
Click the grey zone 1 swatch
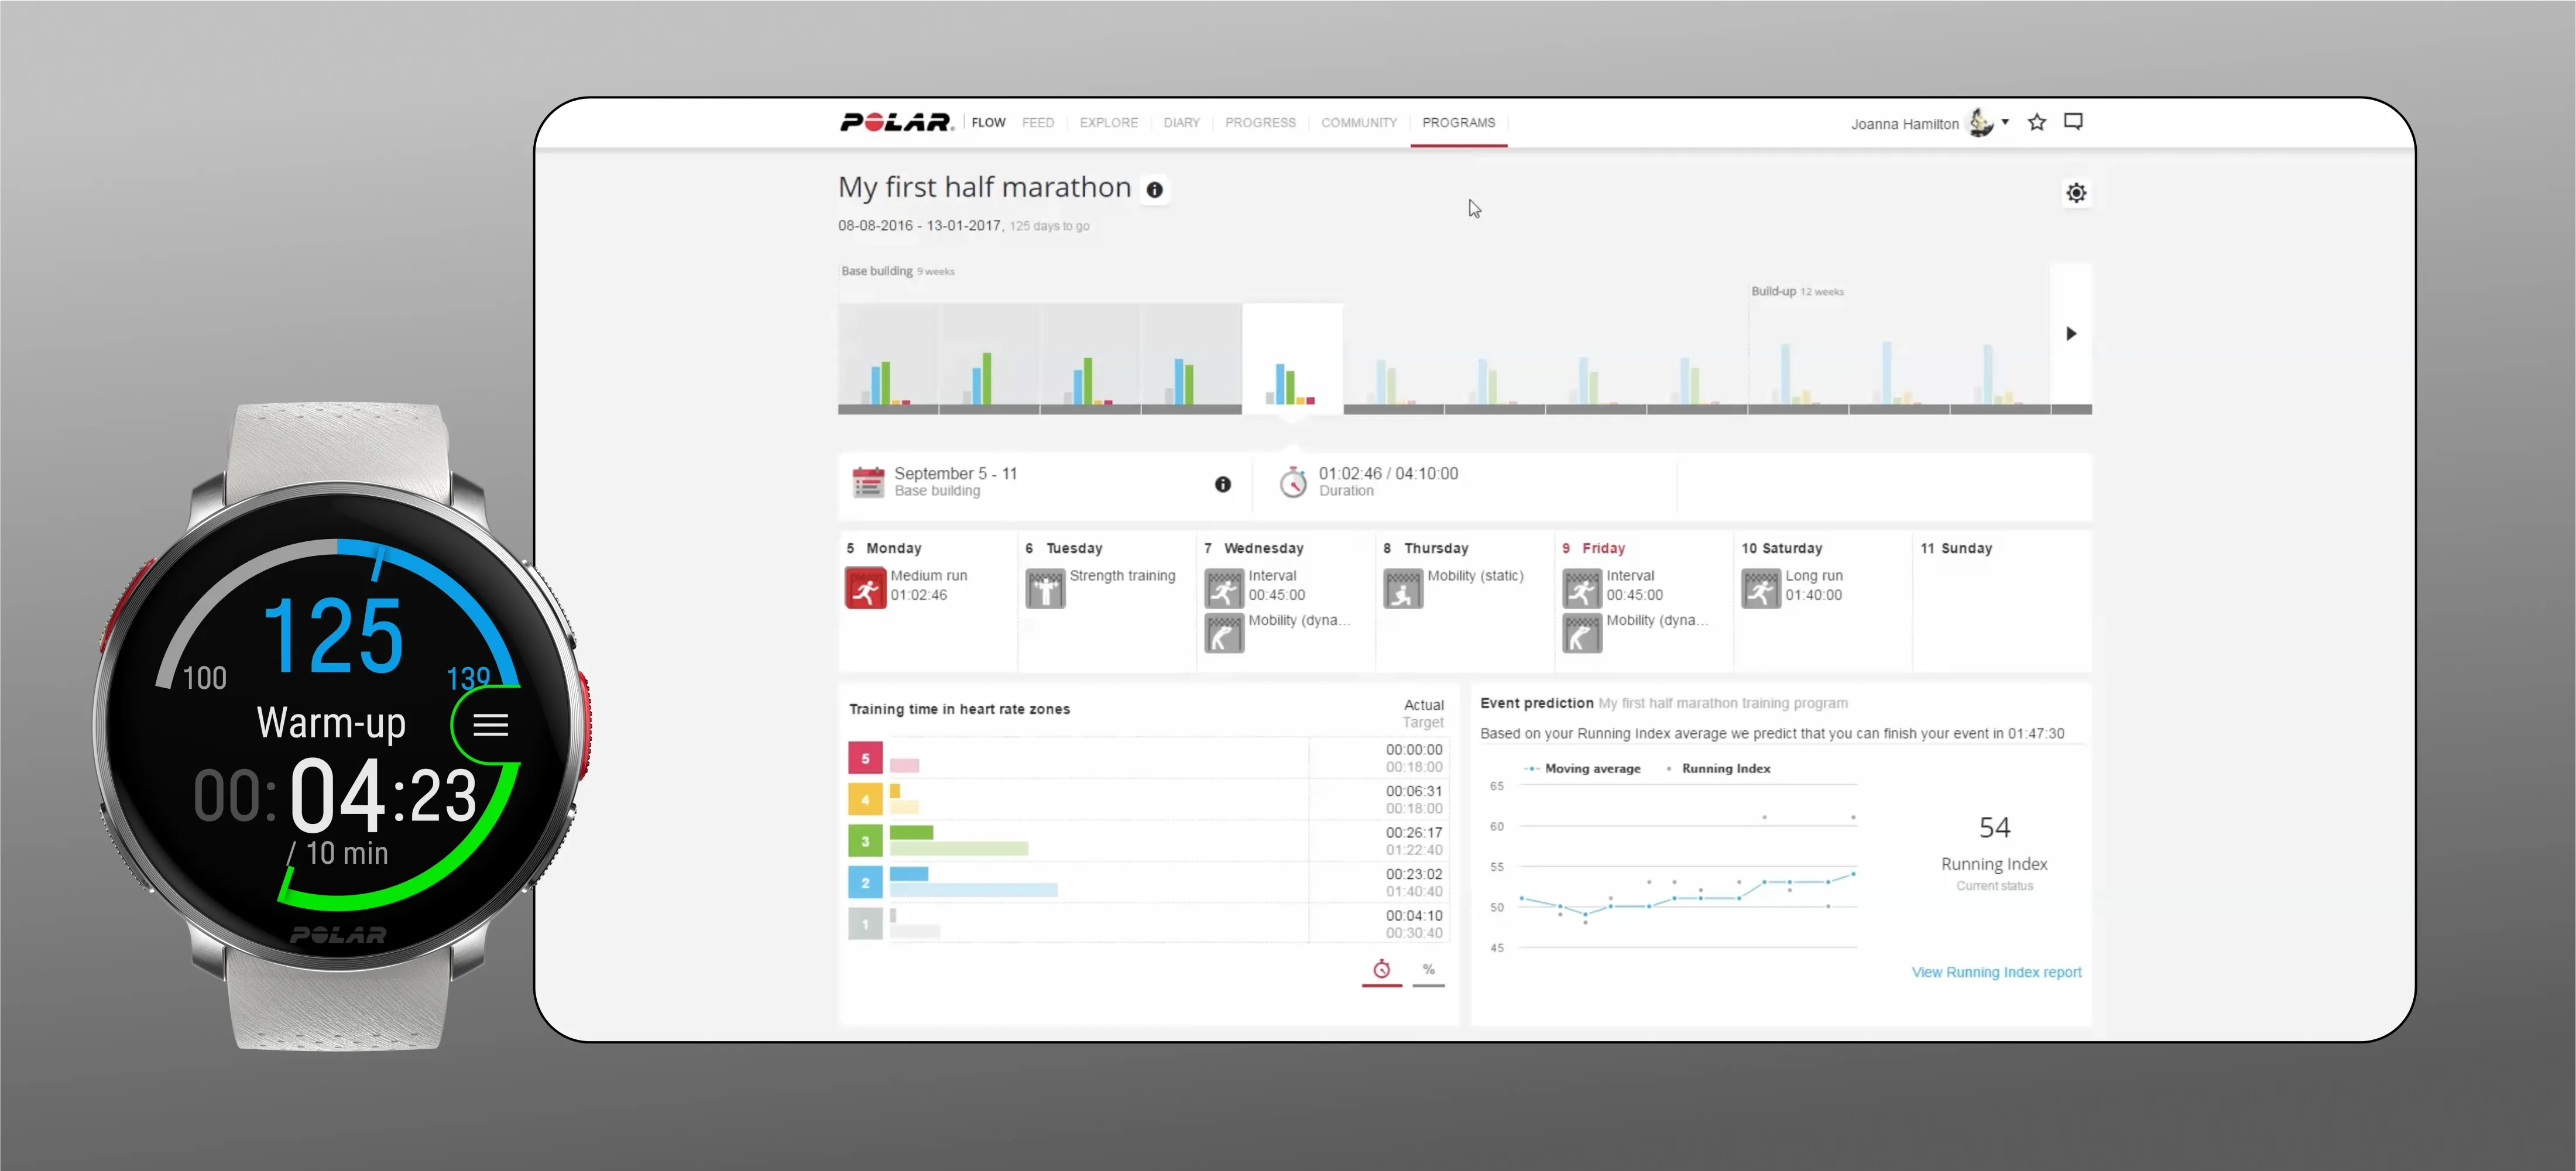coord(865,924)
